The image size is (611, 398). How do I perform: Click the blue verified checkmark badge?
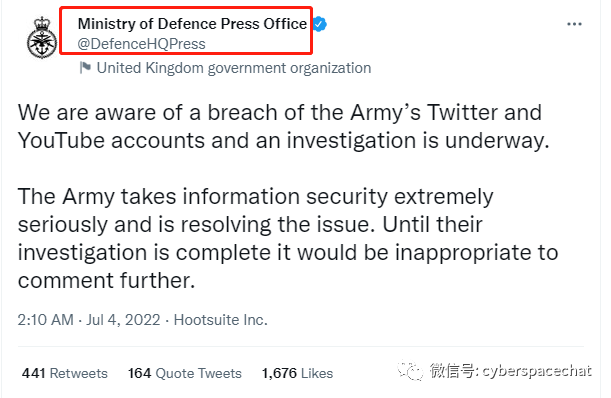[x=320, y=24]
